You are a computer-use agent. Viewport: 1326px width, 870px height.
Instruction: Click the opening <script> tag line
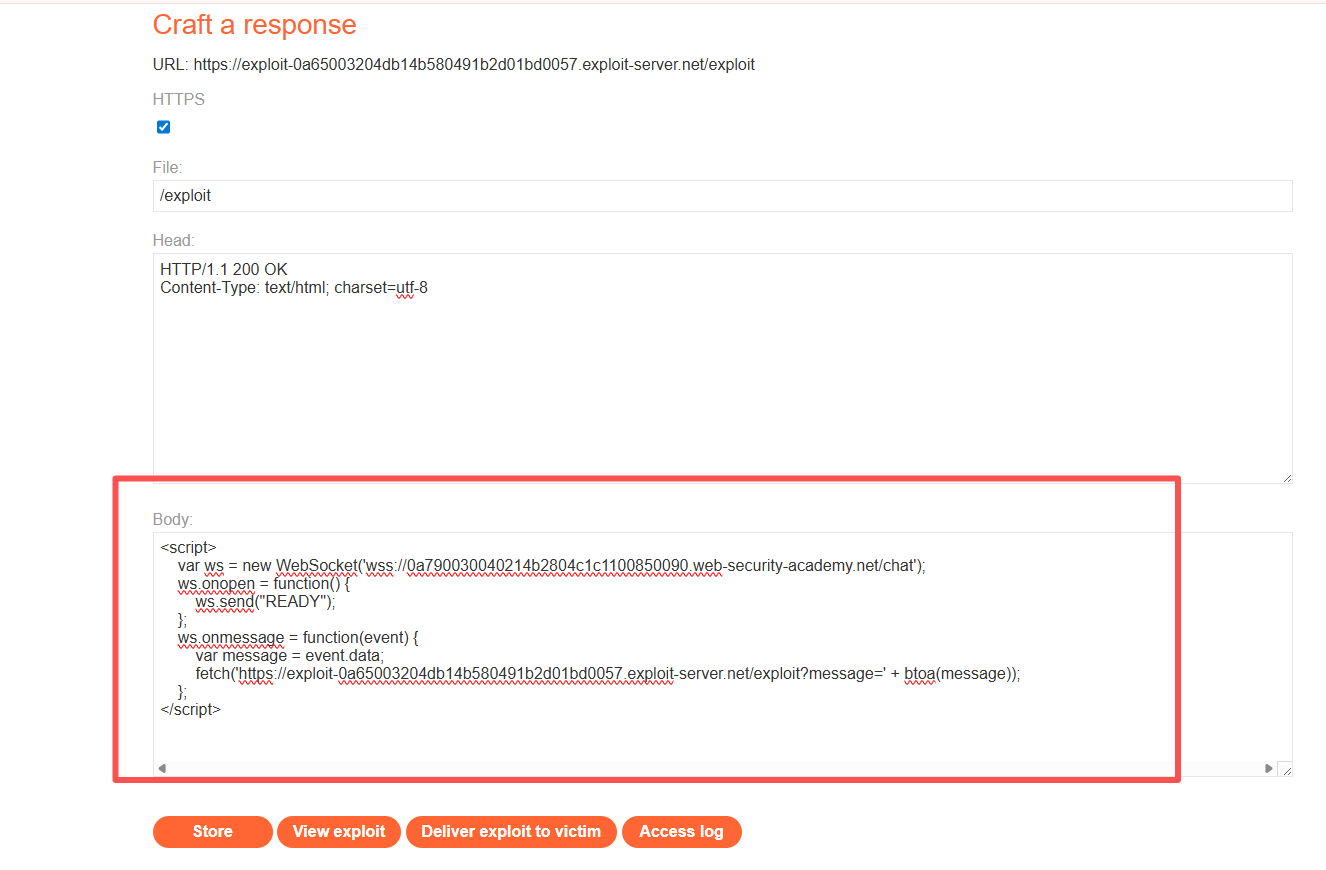(x=187, y=547)
